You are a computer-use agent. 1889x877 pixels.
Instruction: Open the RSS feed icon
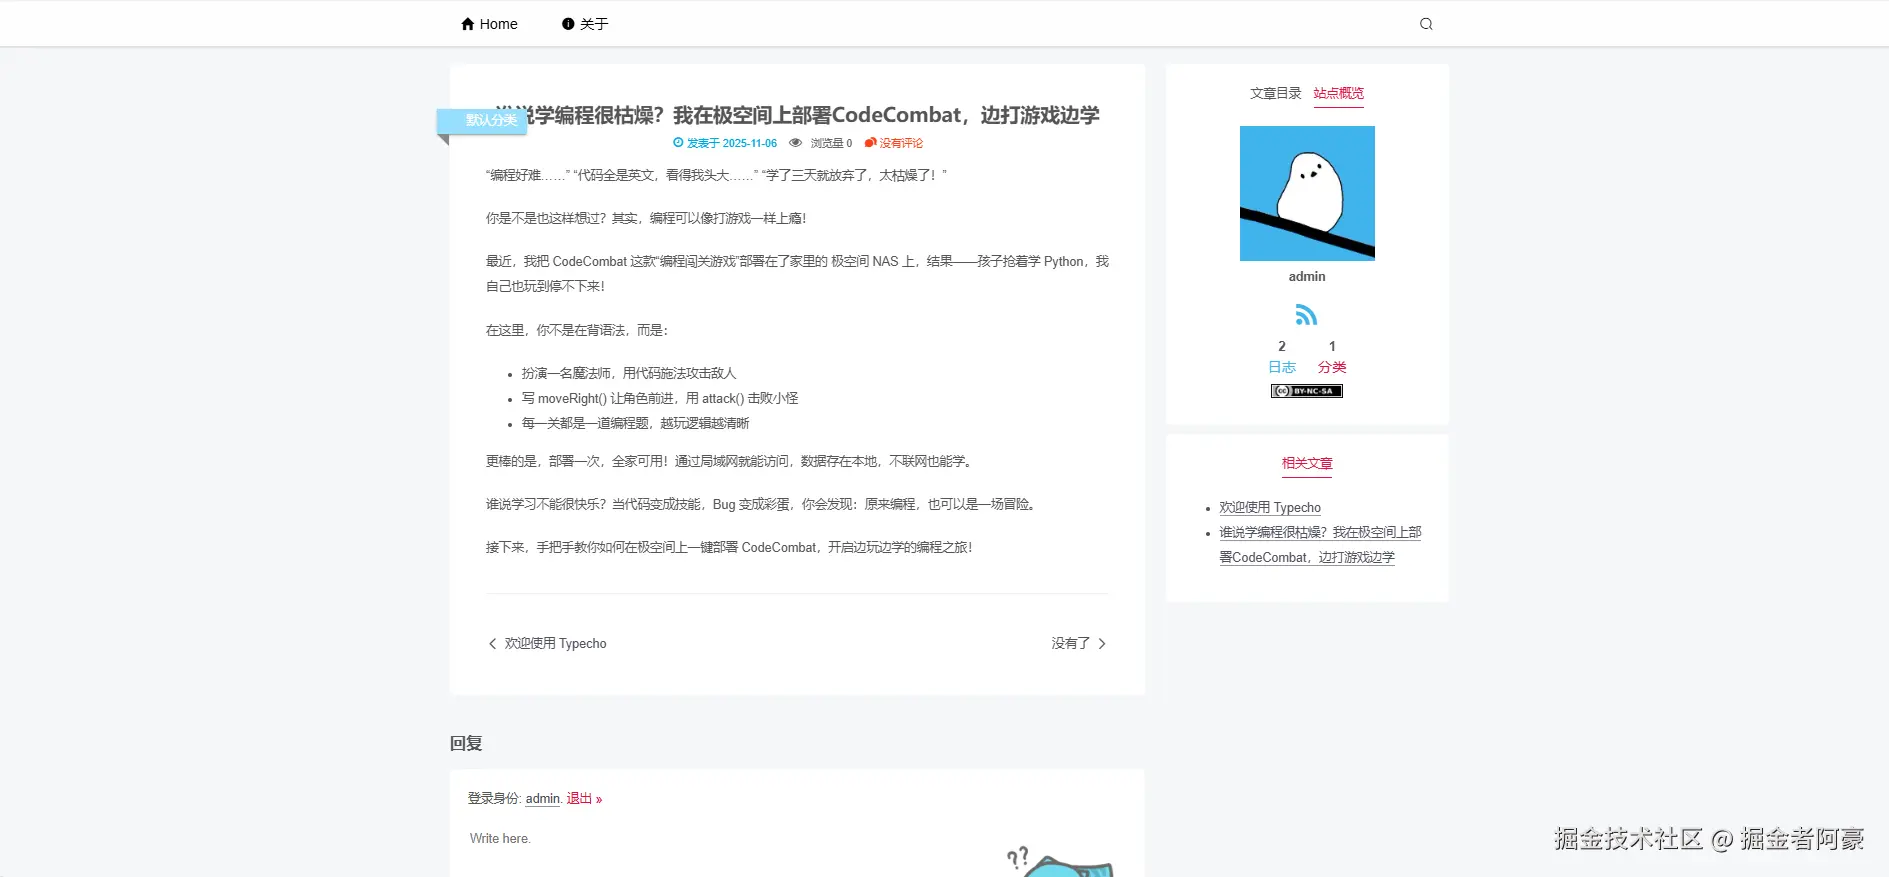tap(1306, 315)
